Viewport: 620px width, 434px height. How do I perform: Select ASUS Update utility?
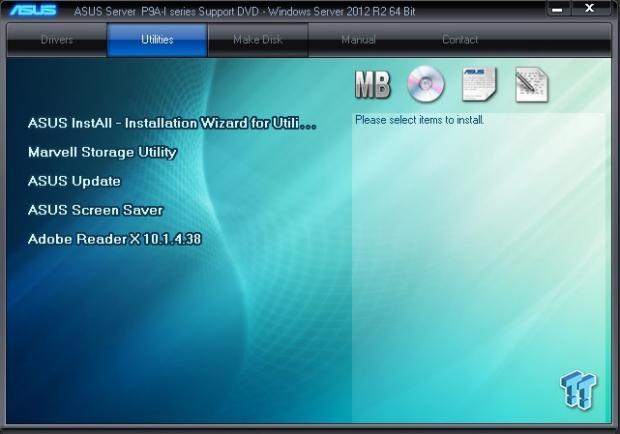tap(74, 181)
